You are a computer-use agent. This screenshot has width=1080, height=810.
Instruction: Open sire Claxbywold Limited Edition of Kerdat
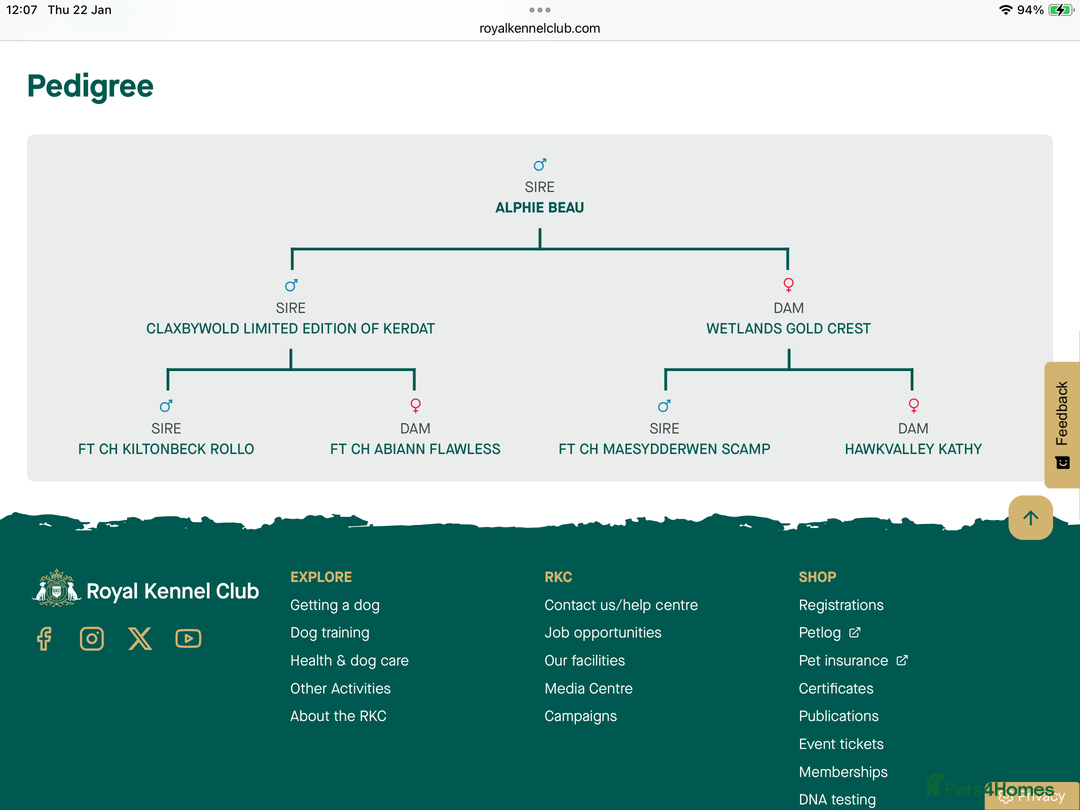(x=291, y=328)
